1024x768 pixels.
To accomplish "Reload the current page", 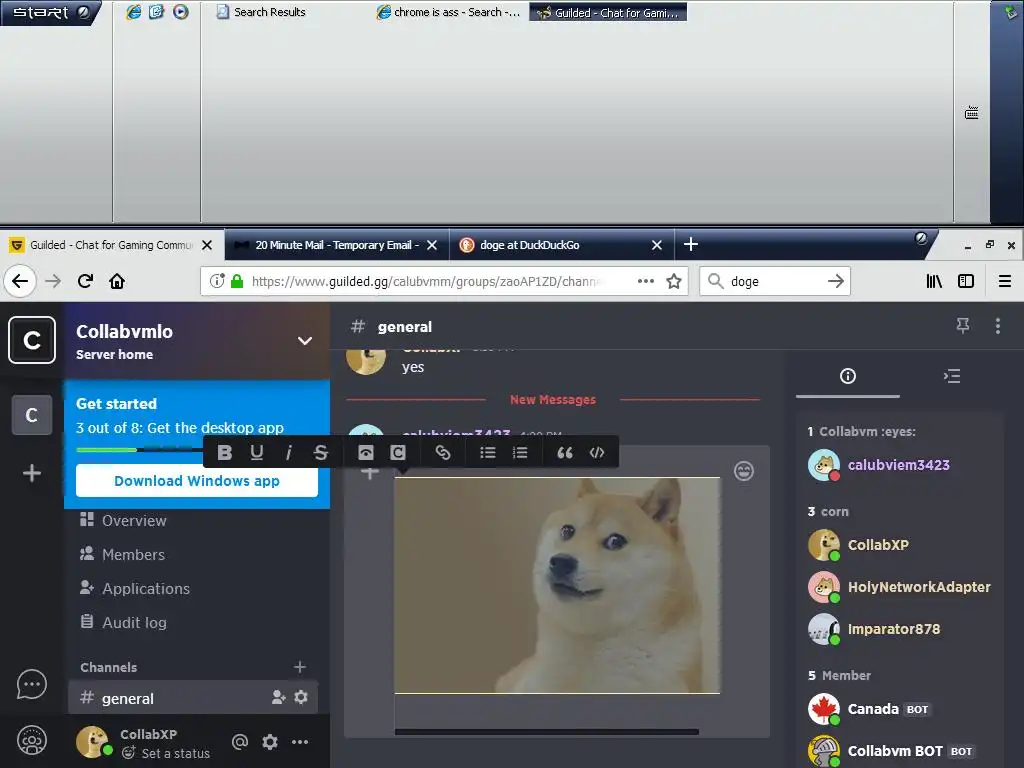I will point(85,281).
